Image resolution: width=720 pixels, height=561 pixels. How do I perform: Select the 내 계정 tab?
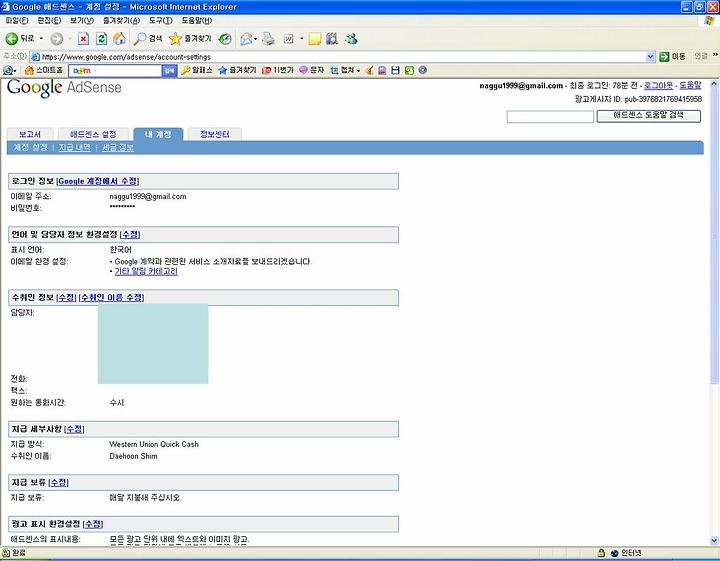point(158,134)
